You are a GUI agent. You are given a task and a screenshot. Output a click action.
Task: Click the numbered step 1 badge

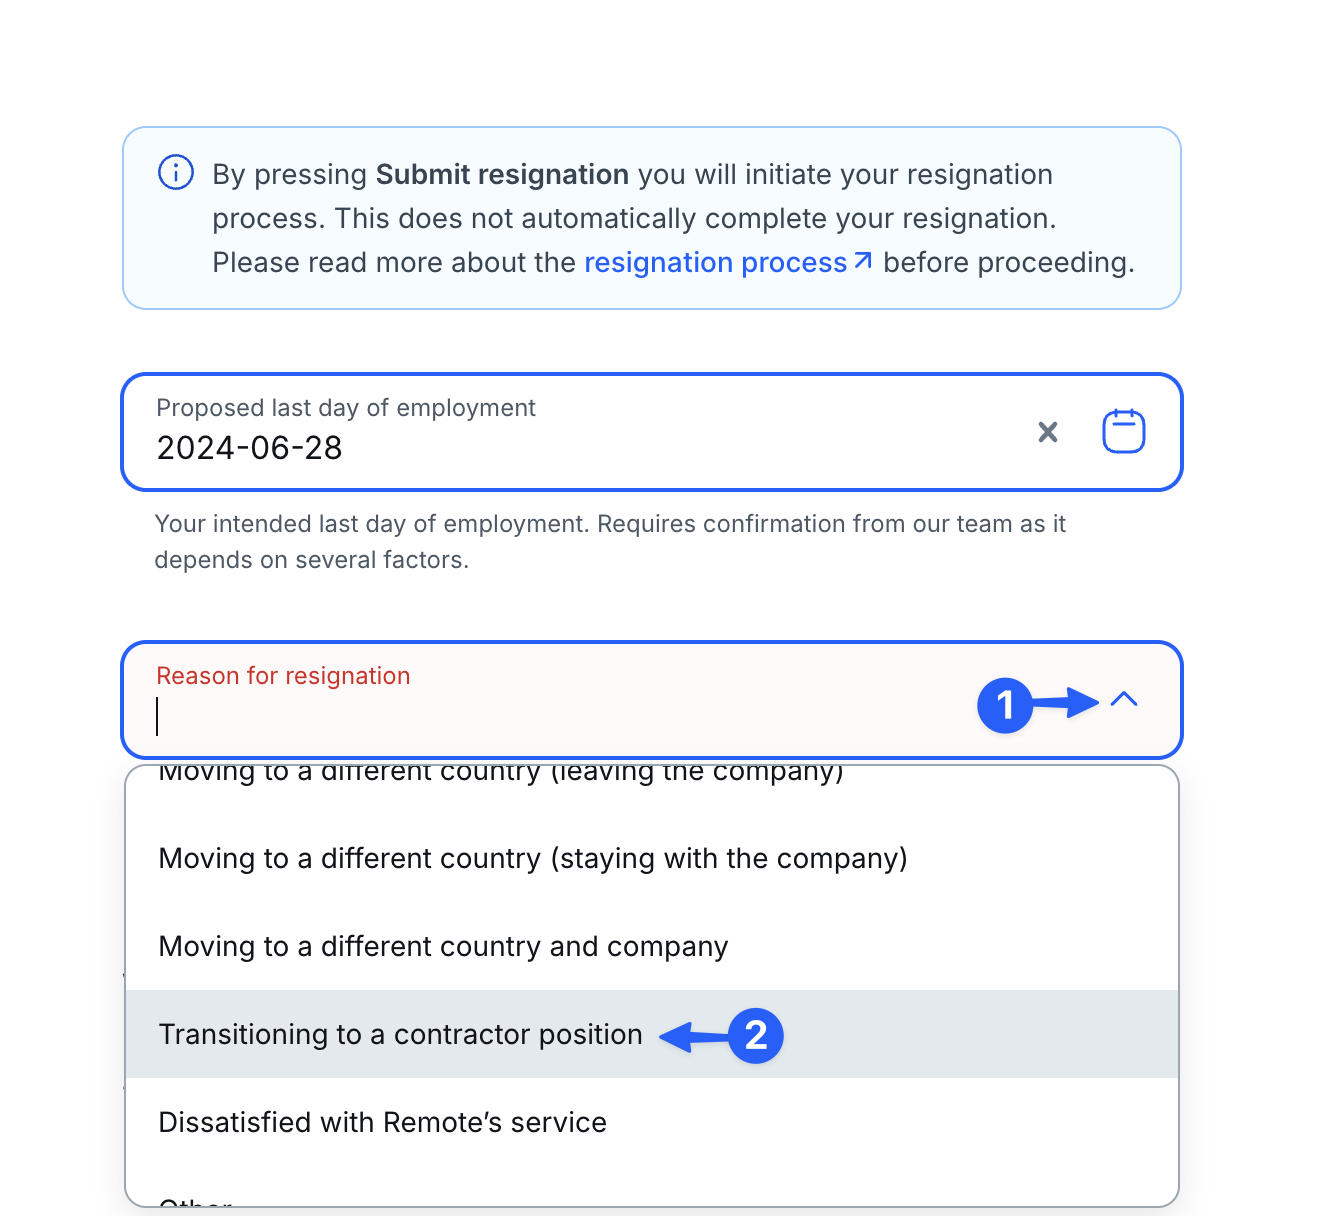tap(1005, 705)
